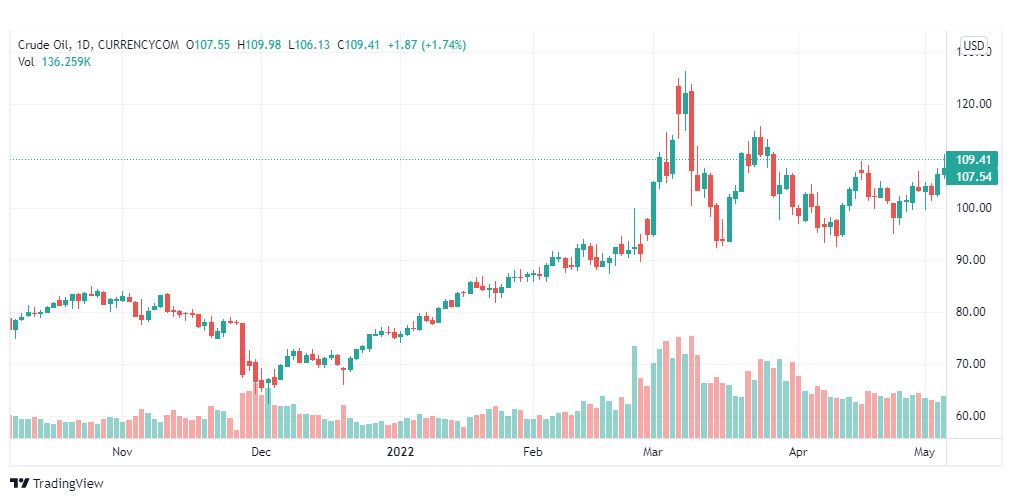Select the Mar marker on time axis
Image resolution: width=1012 pixels, height=501 pixels.
point(653,452)
